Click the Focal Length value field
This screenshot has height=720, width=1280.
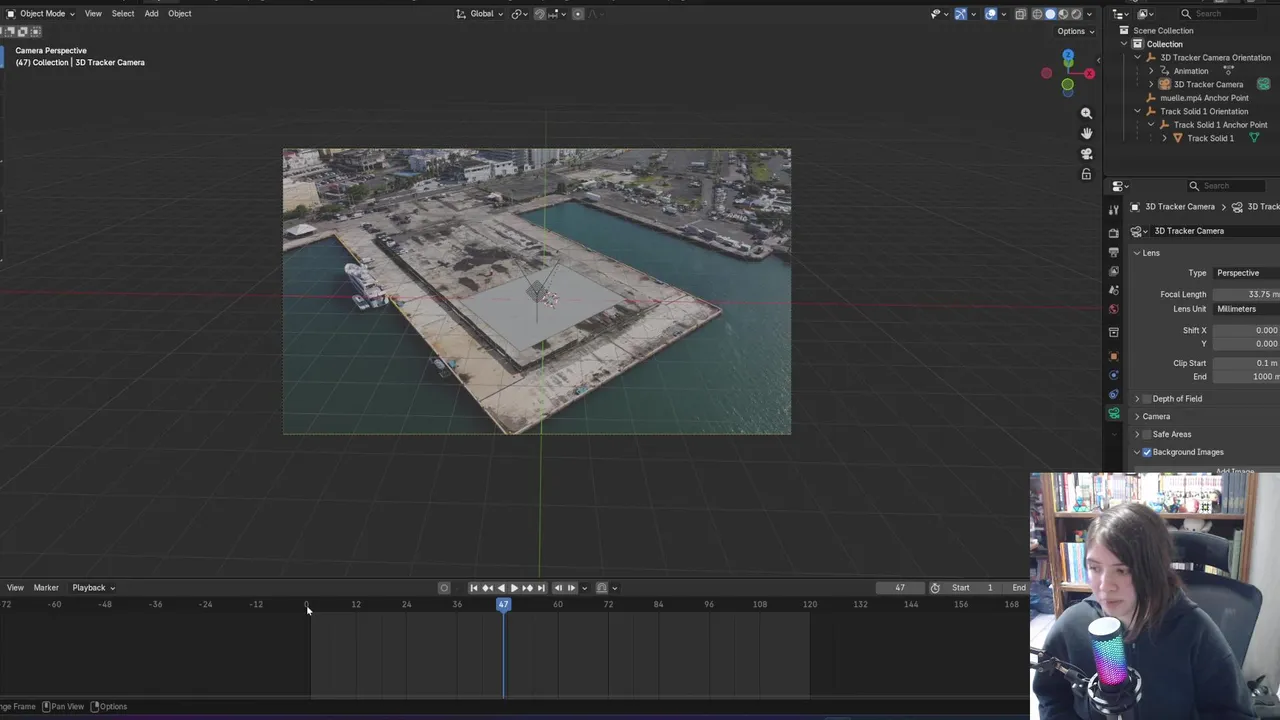[1245, 294]
